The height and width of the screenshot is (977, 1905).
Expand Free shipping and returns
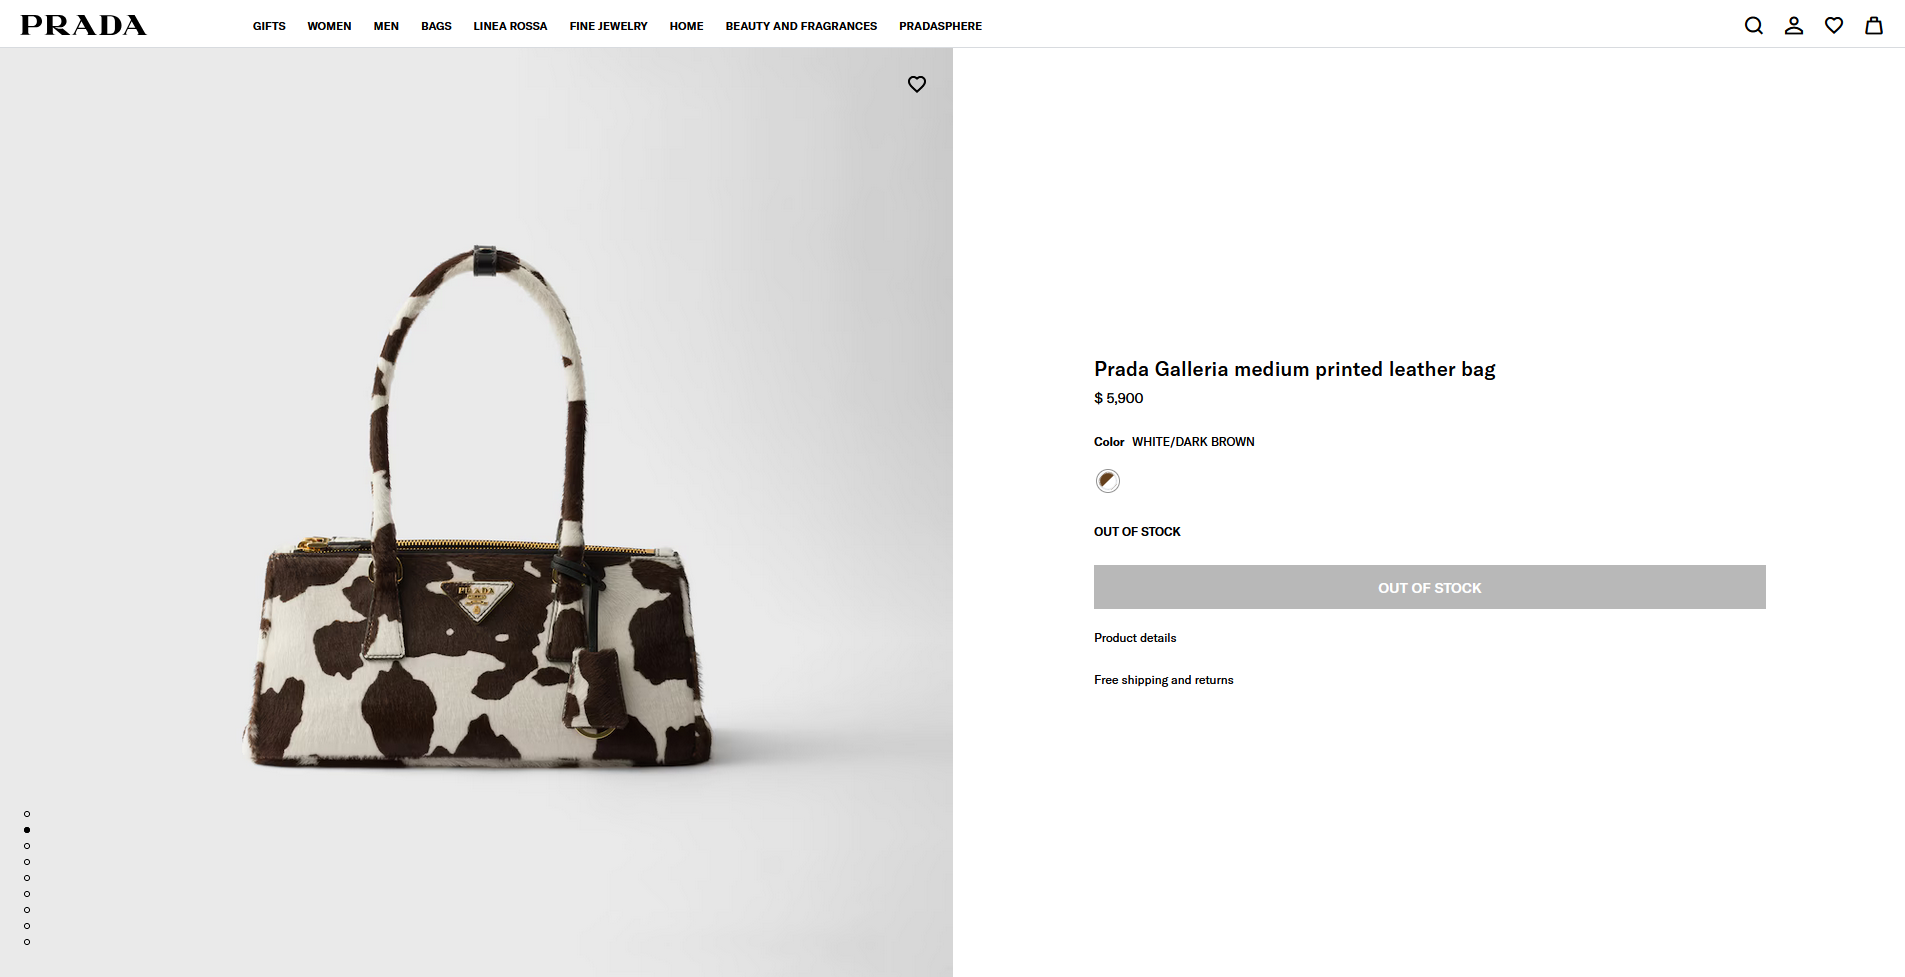tap(1163, 680)
